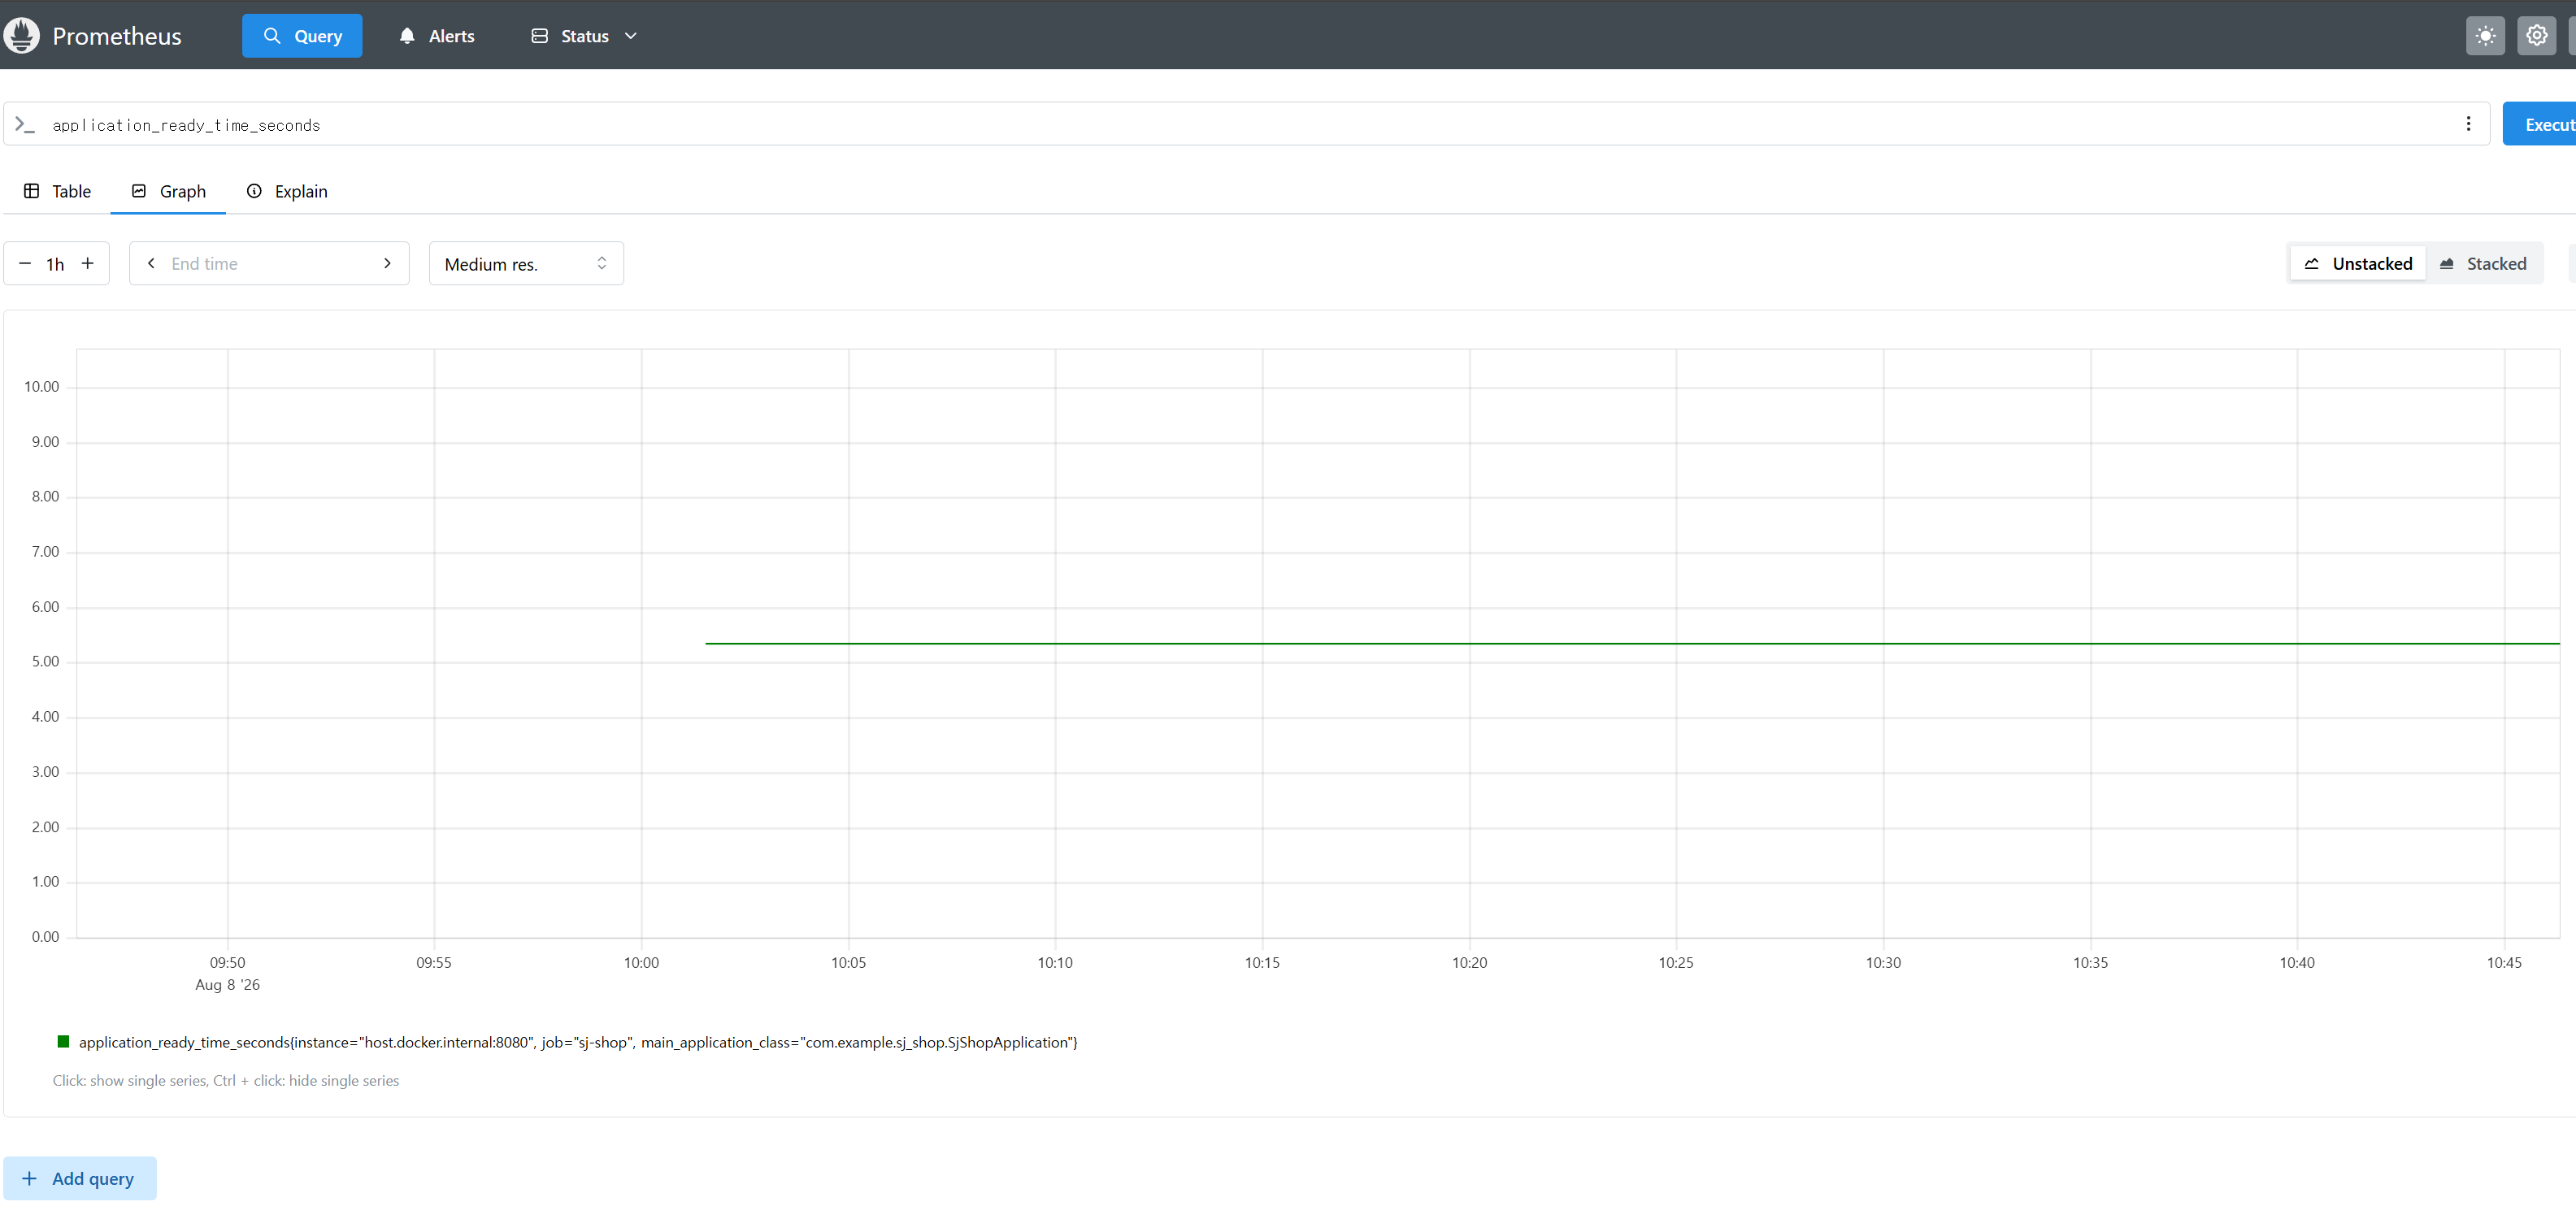Decrease the time range with minus
The image size is (2576, 1206).
click(25, 263)
